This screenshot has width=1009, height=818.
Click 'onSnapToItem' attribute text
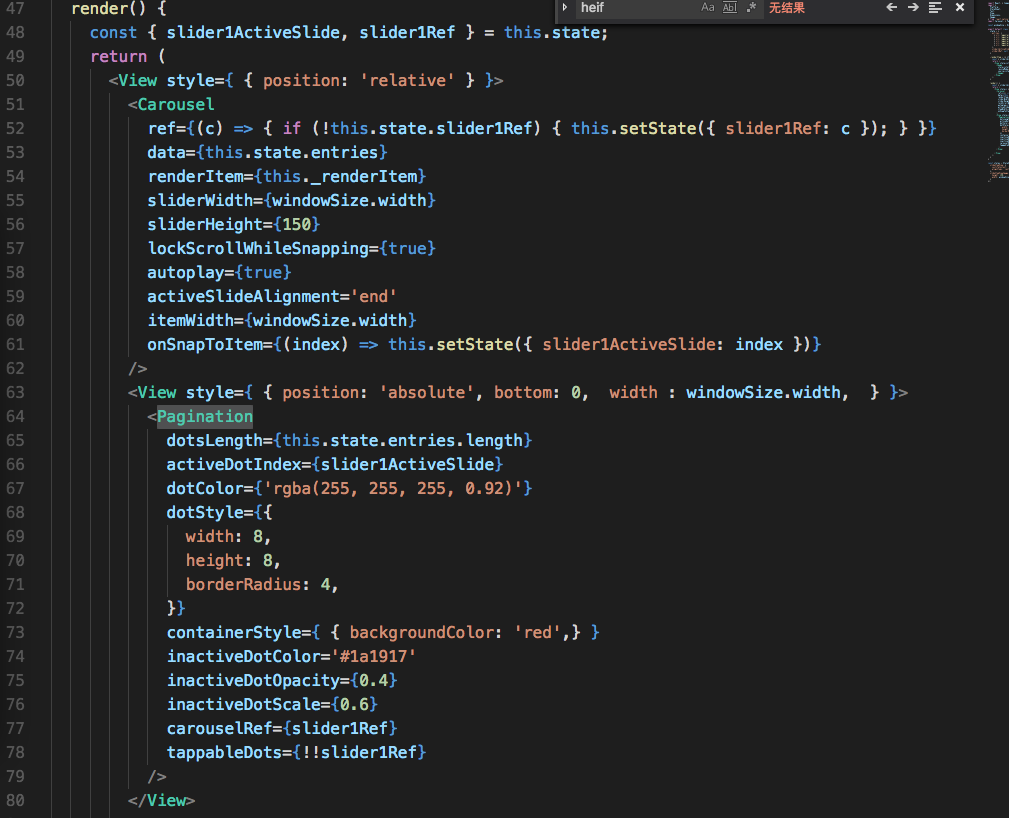(205, 344)
